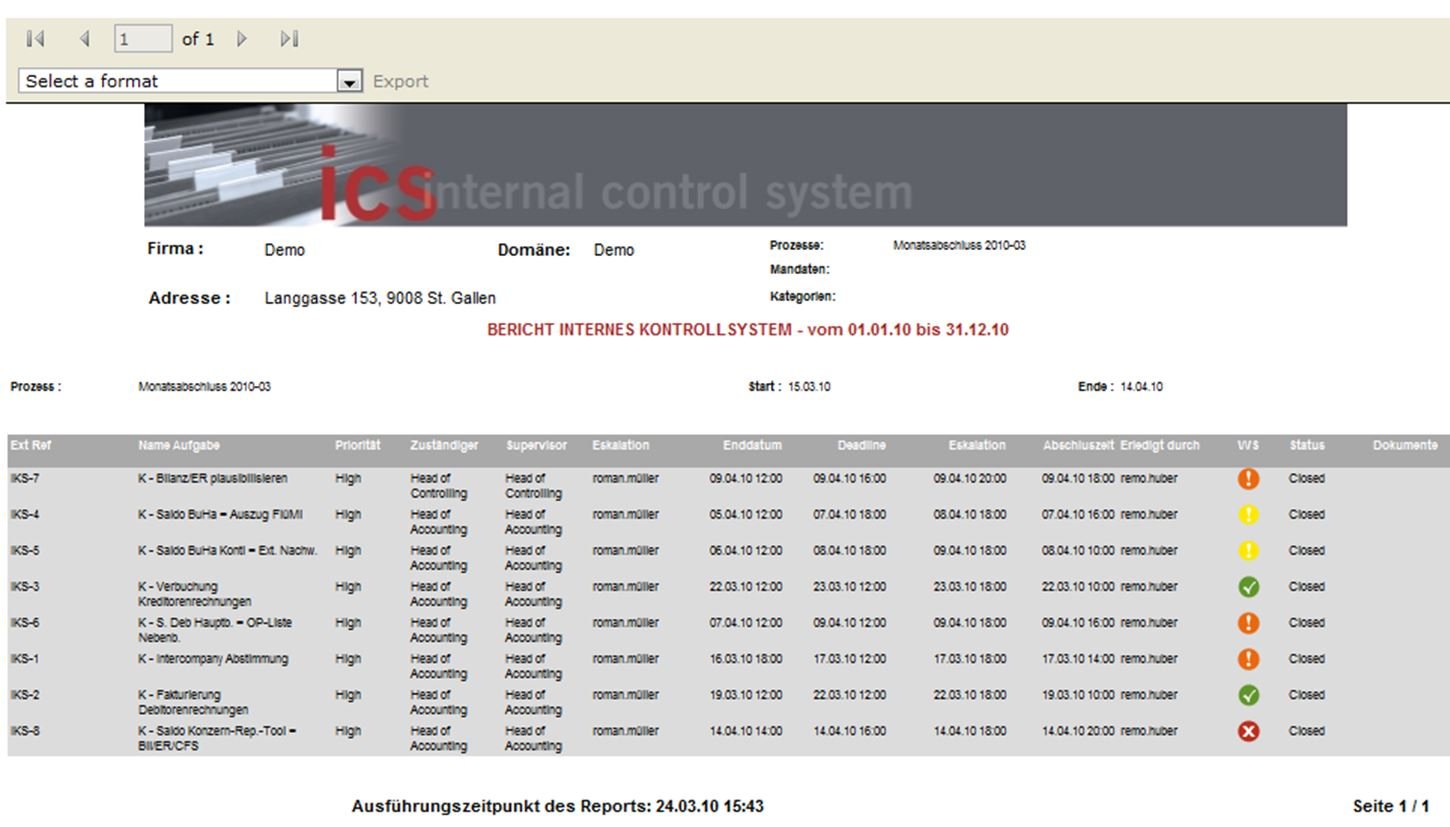
Task: Click the Priorität column header
Action: tap(357, 445)
